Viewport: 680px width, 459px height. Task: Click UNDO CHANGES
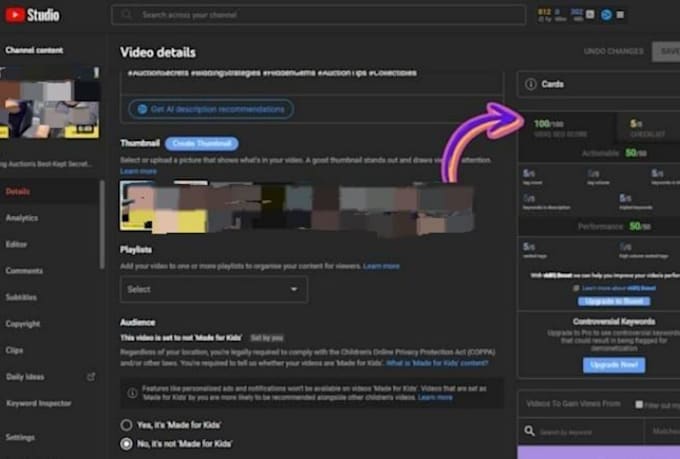coord(613,51)
